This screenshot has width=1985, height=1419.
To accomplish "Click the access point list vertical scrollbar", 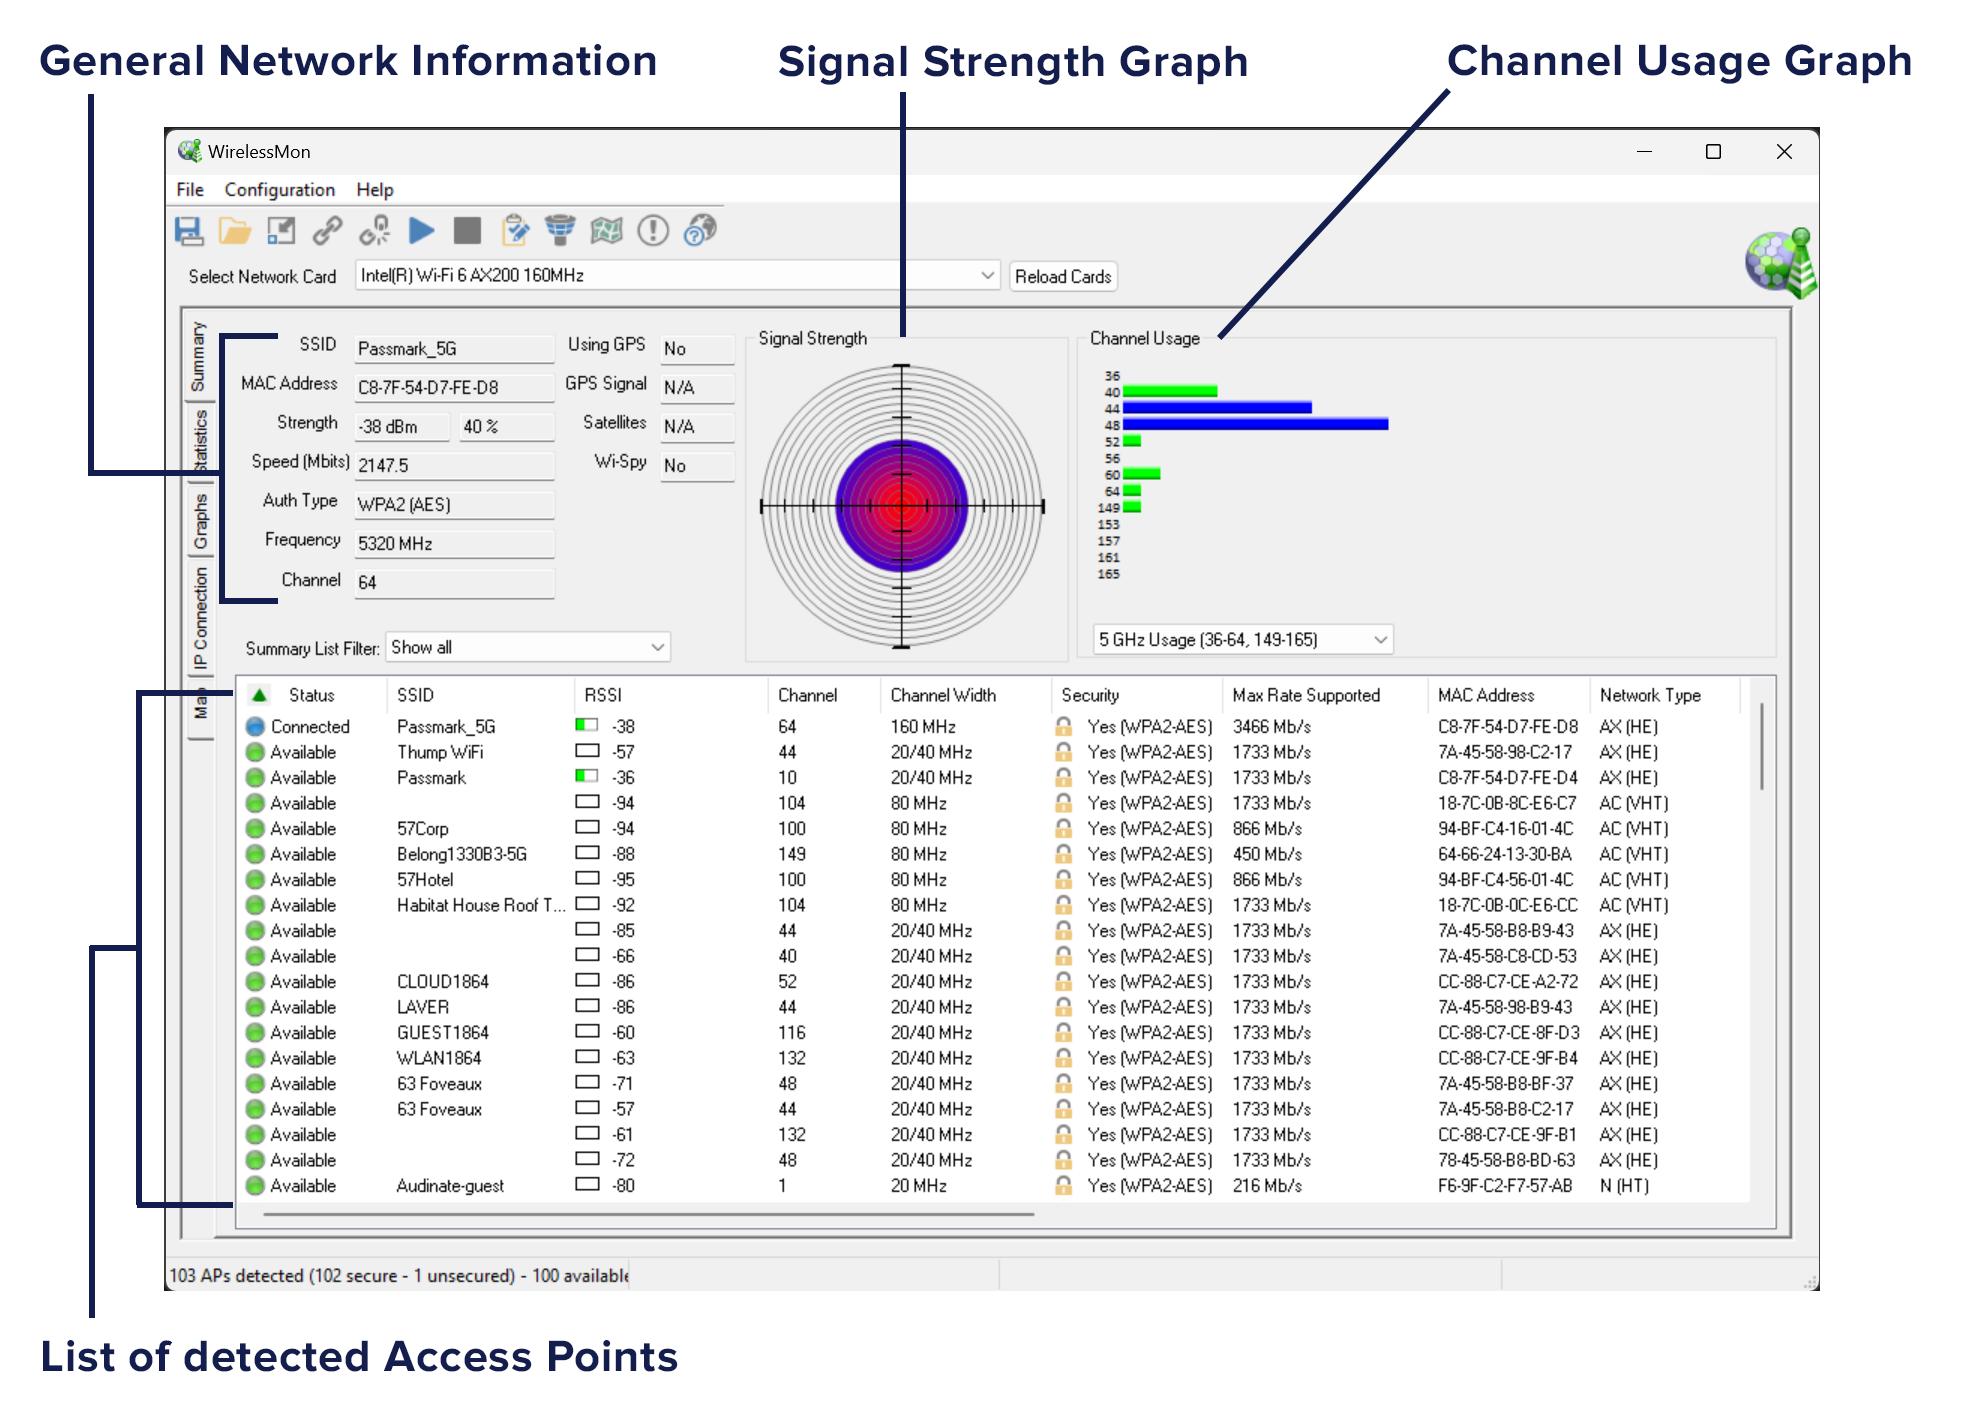I will coord(1761,747).
